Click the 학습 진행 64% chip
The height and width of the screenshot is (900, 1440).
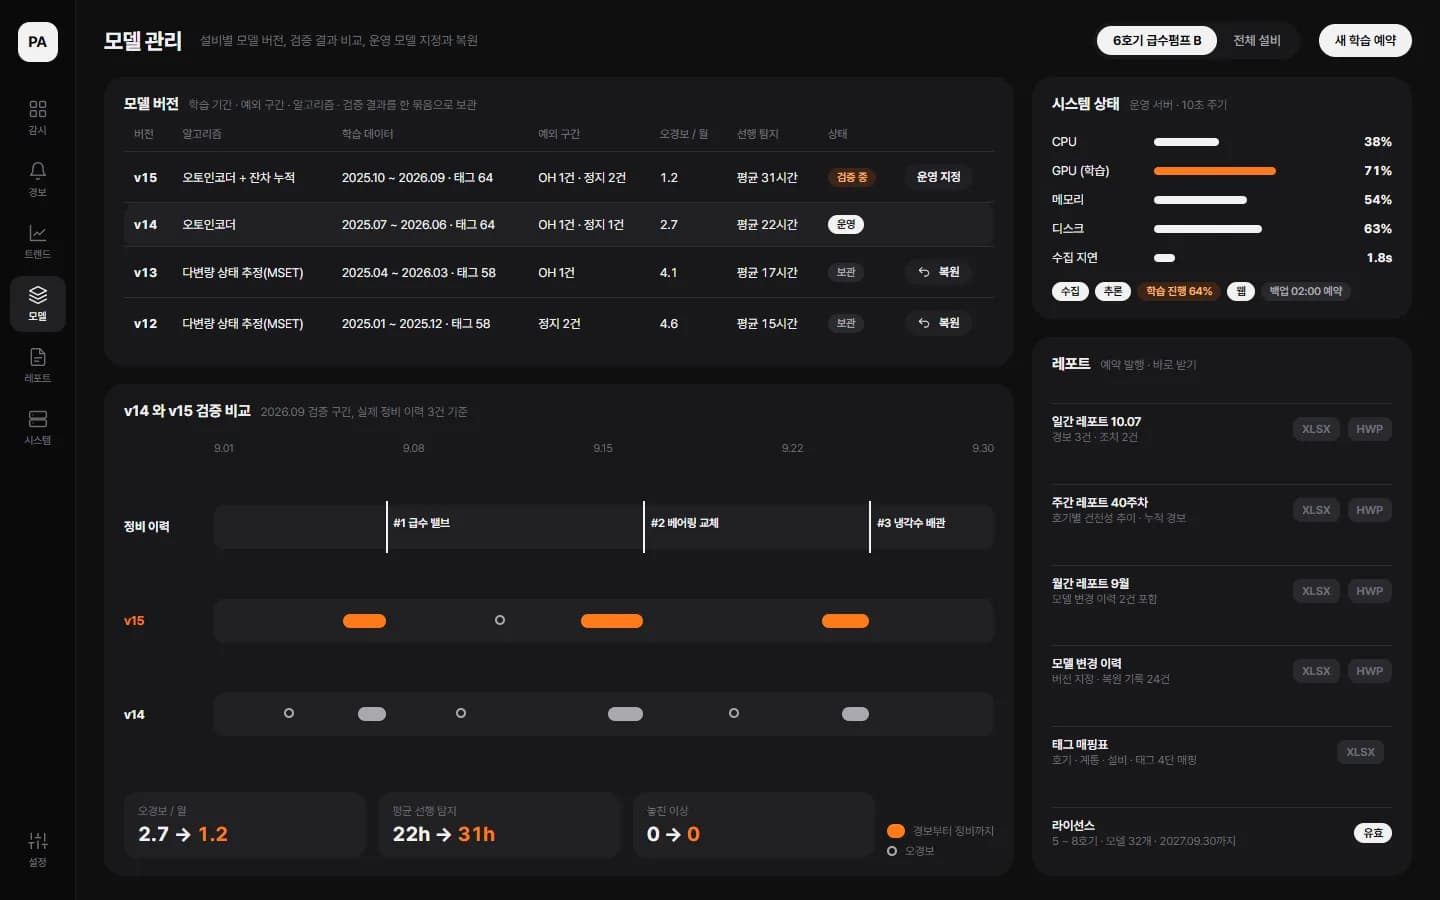click(1179, 291)
